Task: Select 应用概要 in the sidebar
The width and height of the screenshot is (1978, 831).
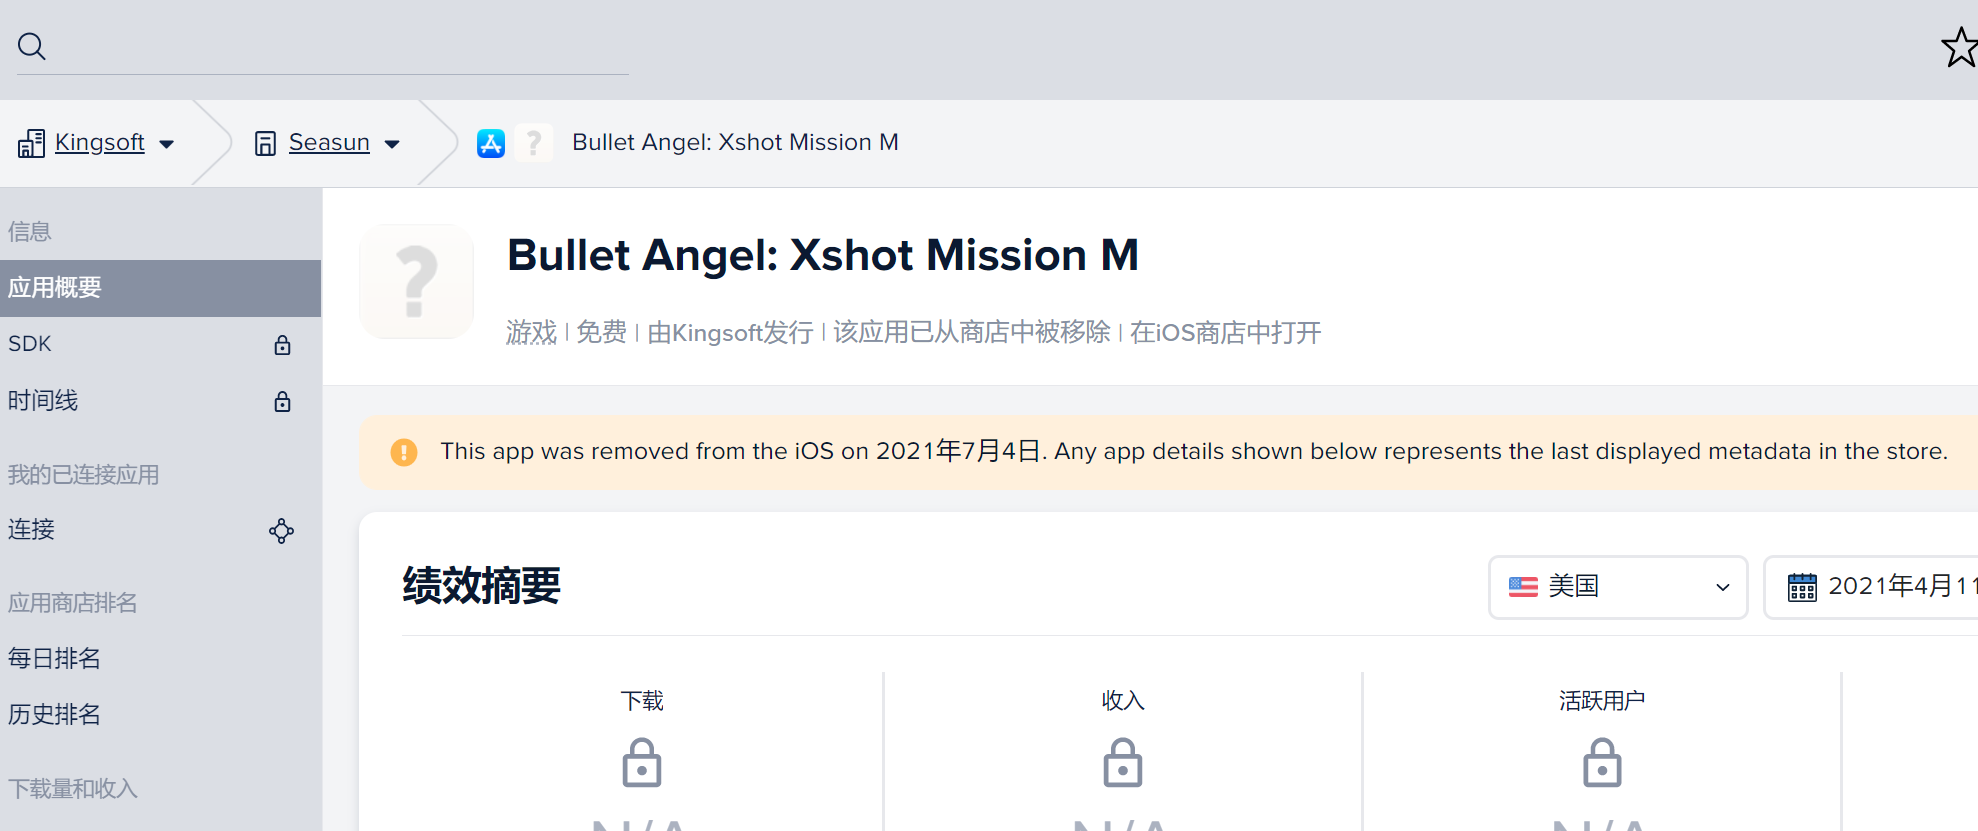Action: [160, 288]
